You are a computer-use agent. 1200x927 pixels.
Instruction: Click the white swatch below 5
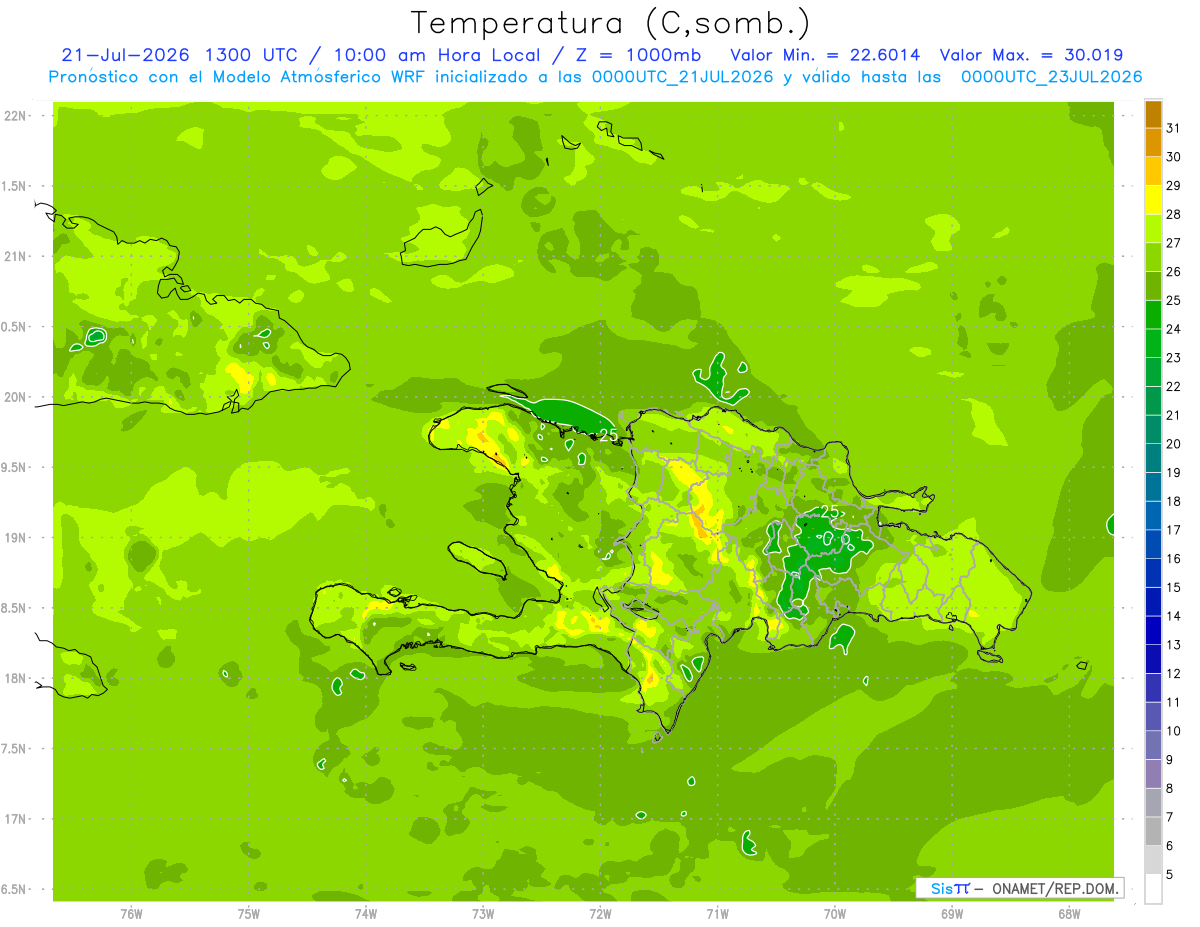point(1153,889)
